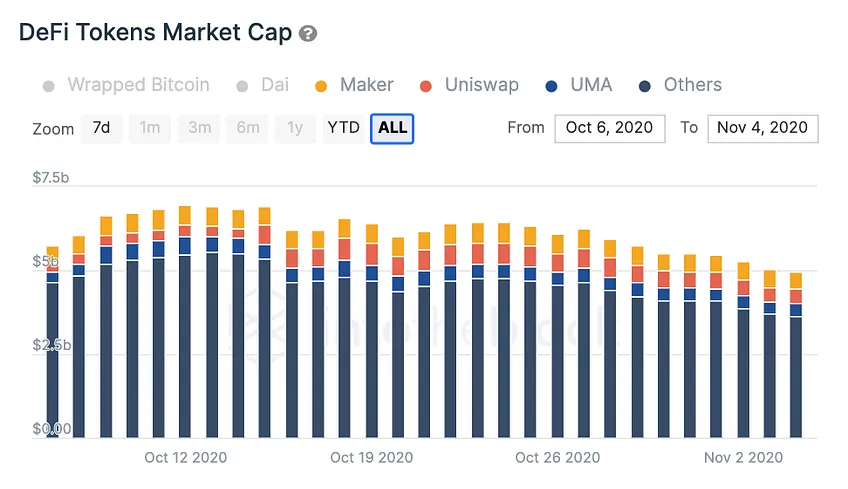This screenshot has height=489, width=848.
Task: Select the 7d zoom range
Action: (x=102, y=128)
